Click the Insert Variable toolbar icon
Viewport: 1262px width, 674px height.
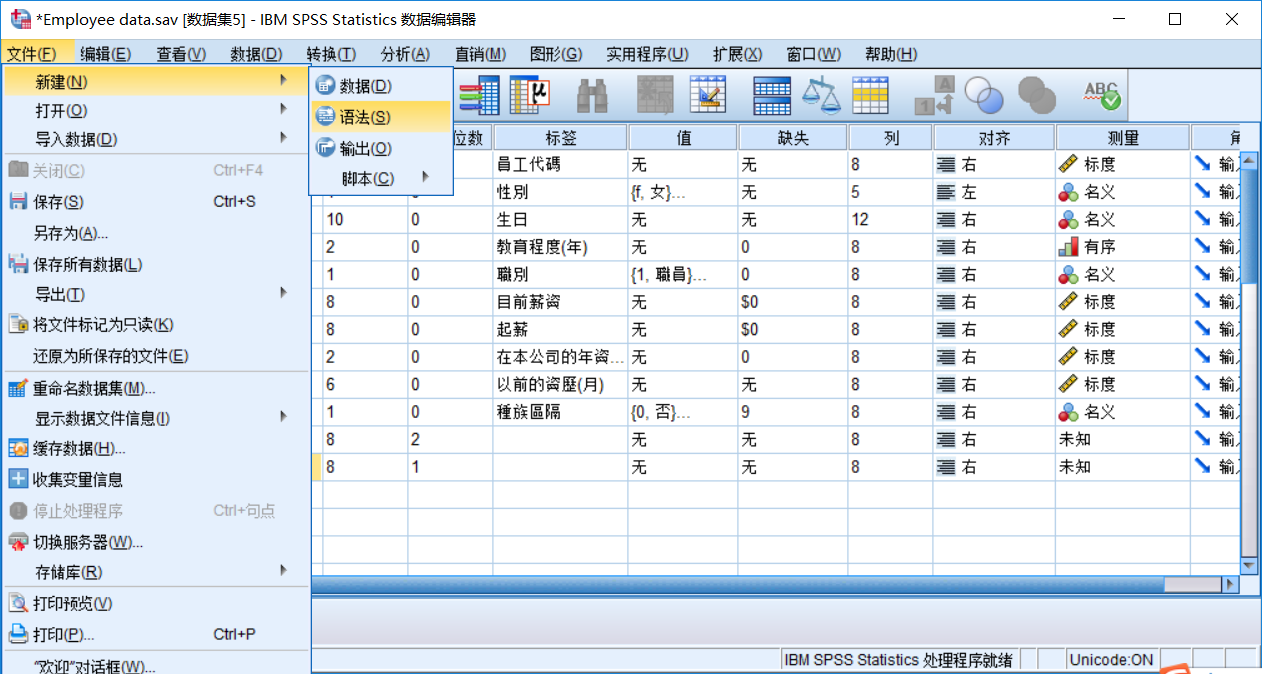pos(708,95)
